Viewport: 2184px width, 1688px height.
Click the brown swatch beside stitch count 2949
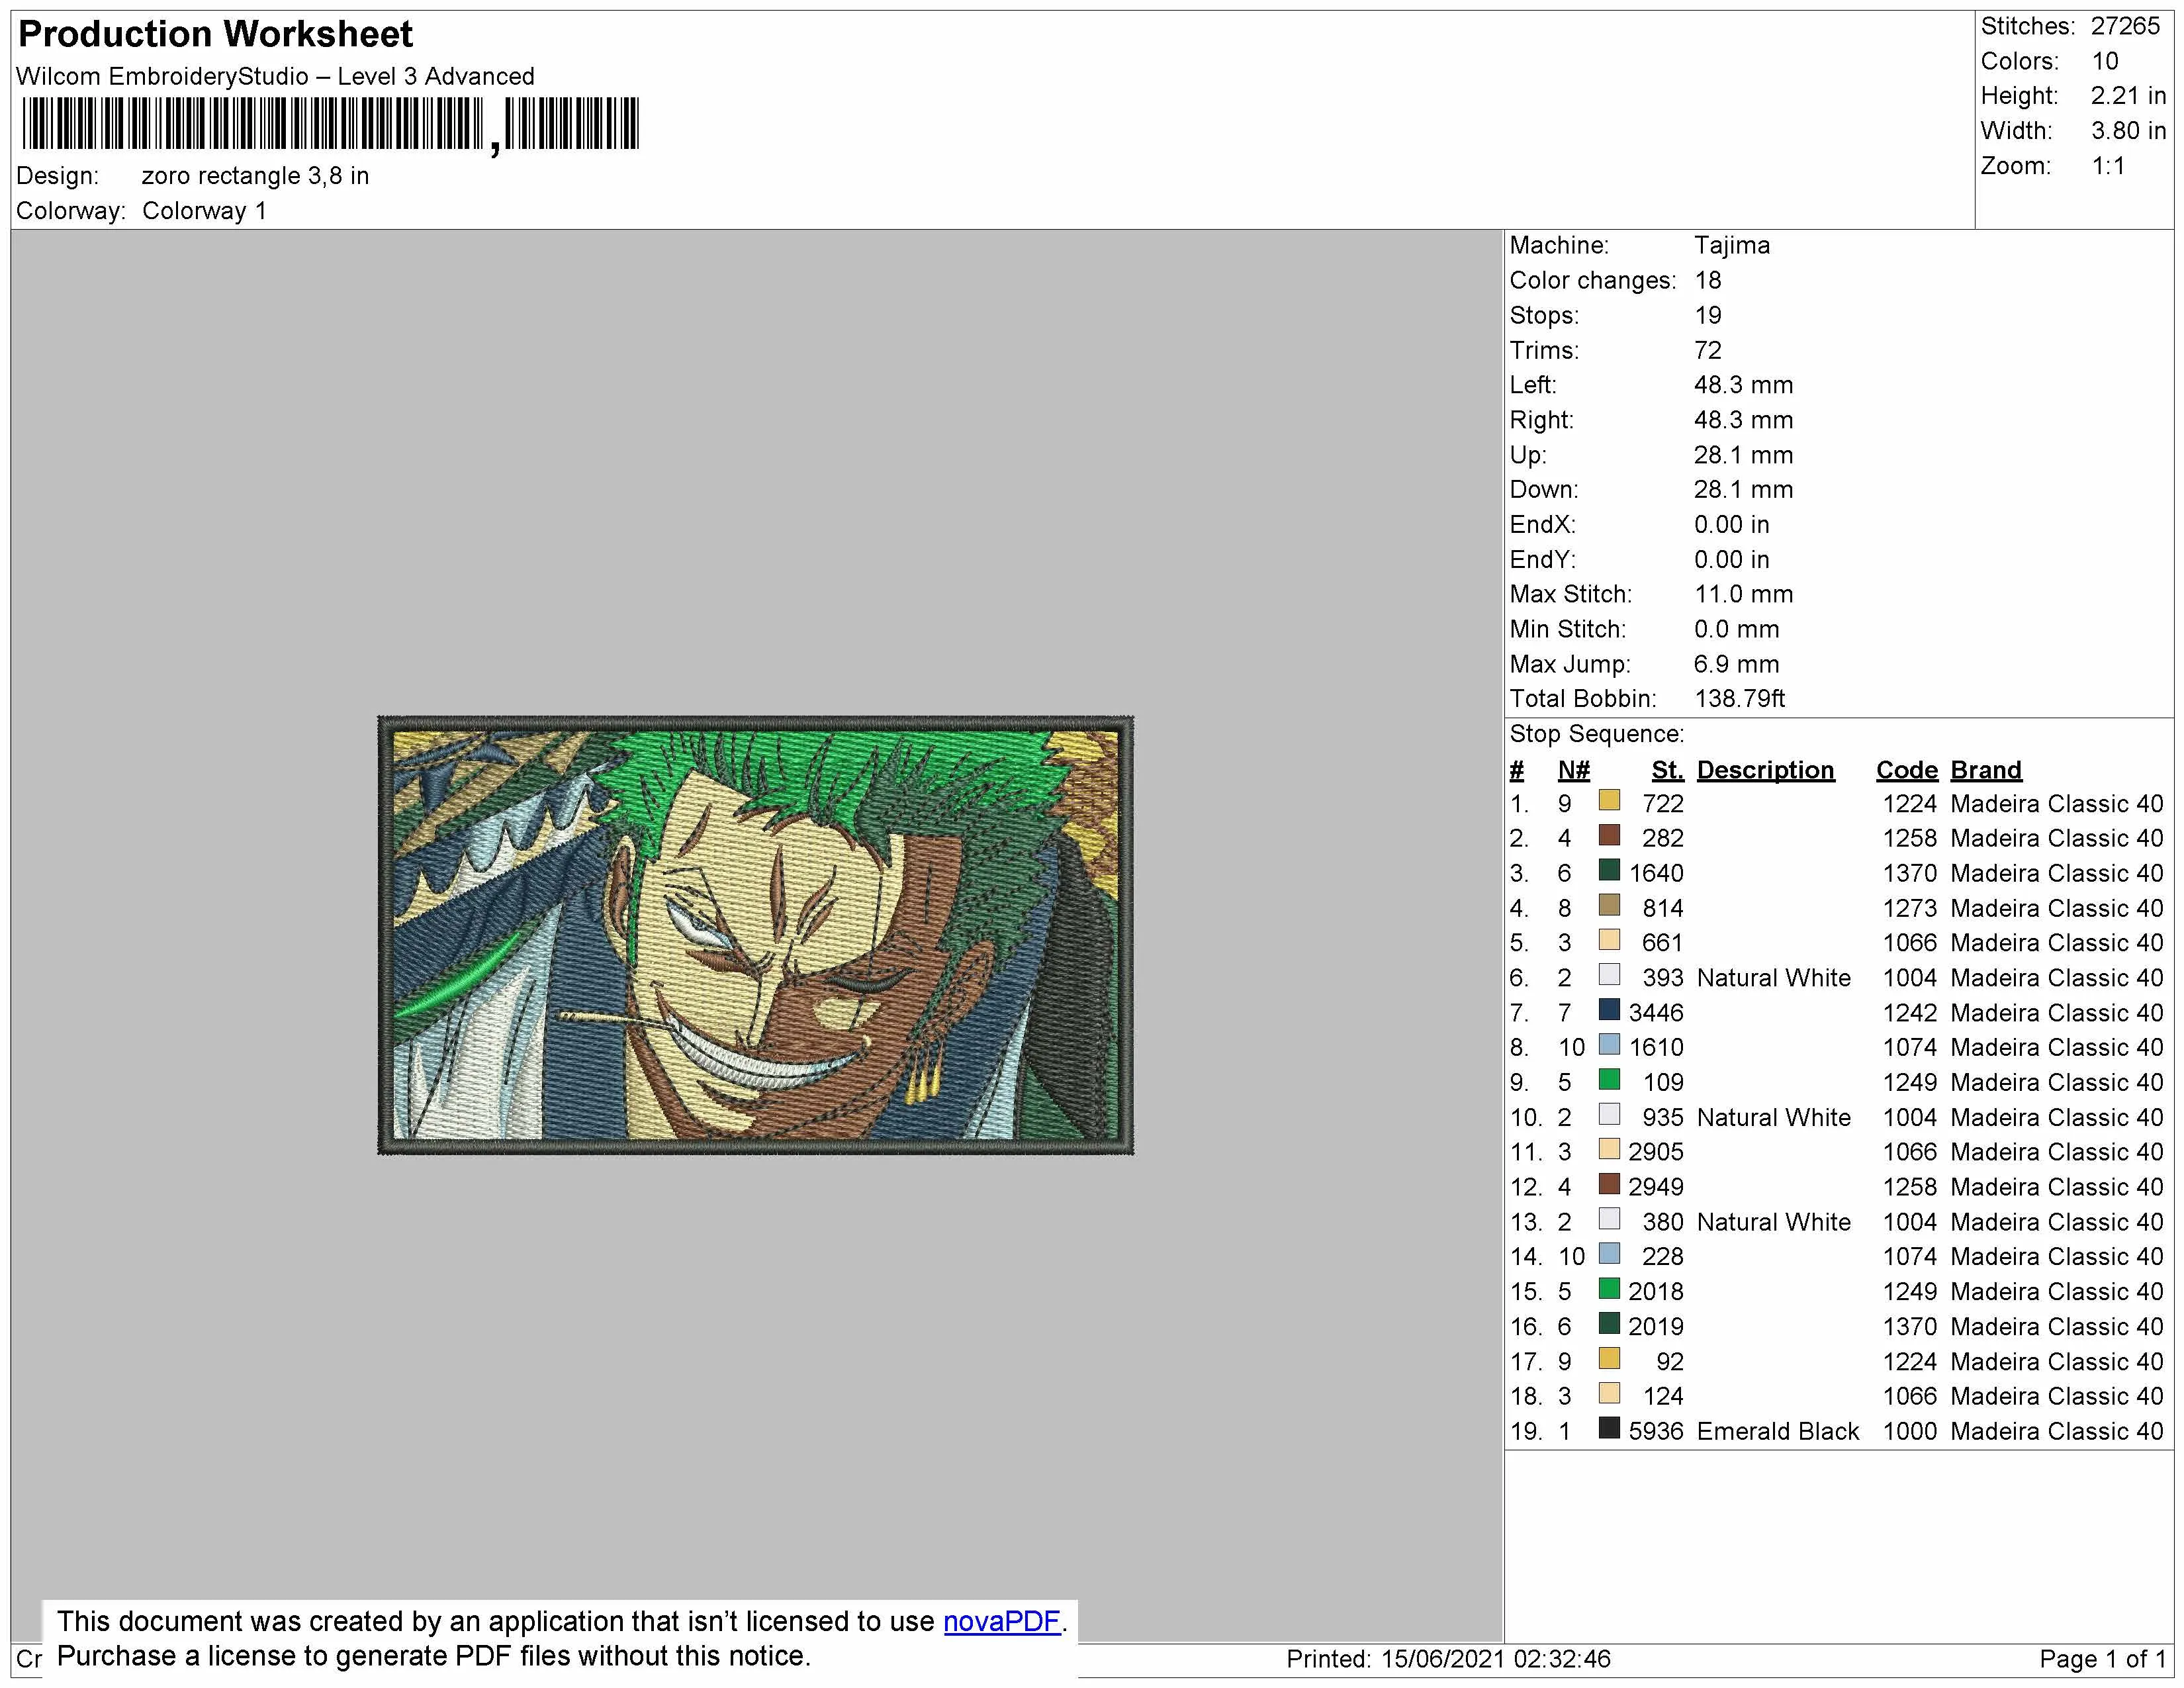[x=1609, y=1184]
